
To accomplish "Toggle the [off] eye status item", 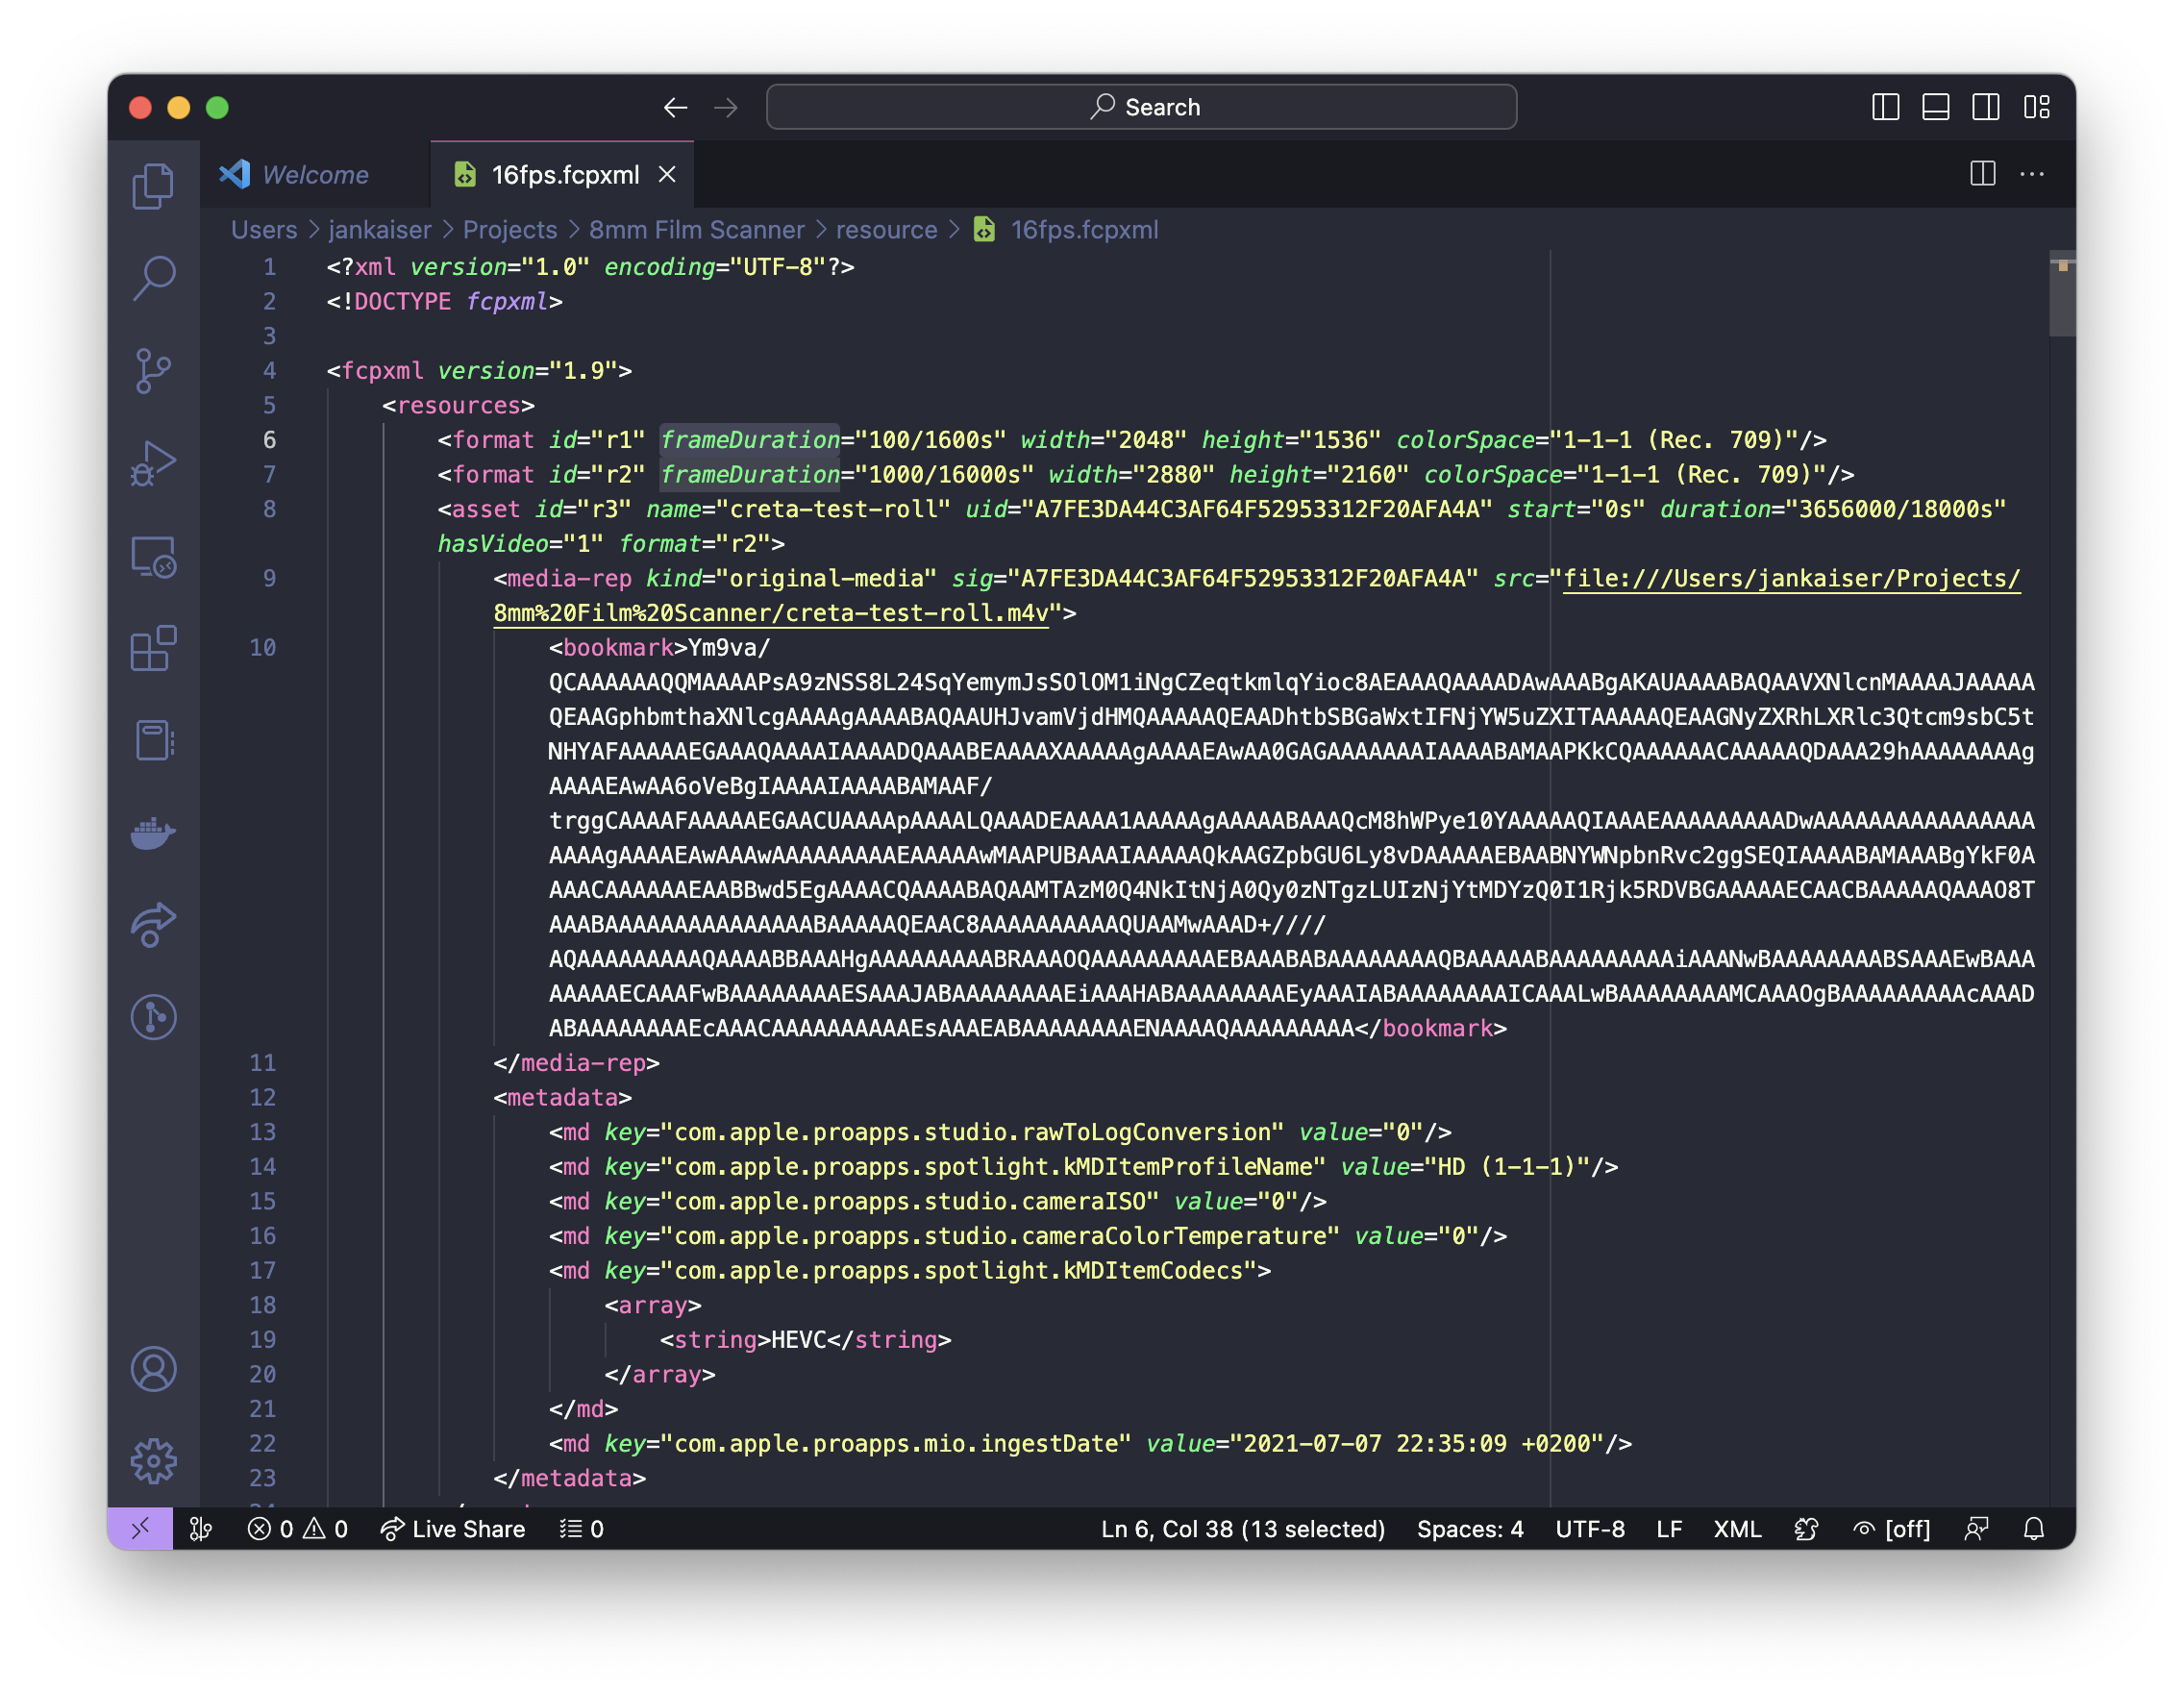I will [x=1892, y=1529].
